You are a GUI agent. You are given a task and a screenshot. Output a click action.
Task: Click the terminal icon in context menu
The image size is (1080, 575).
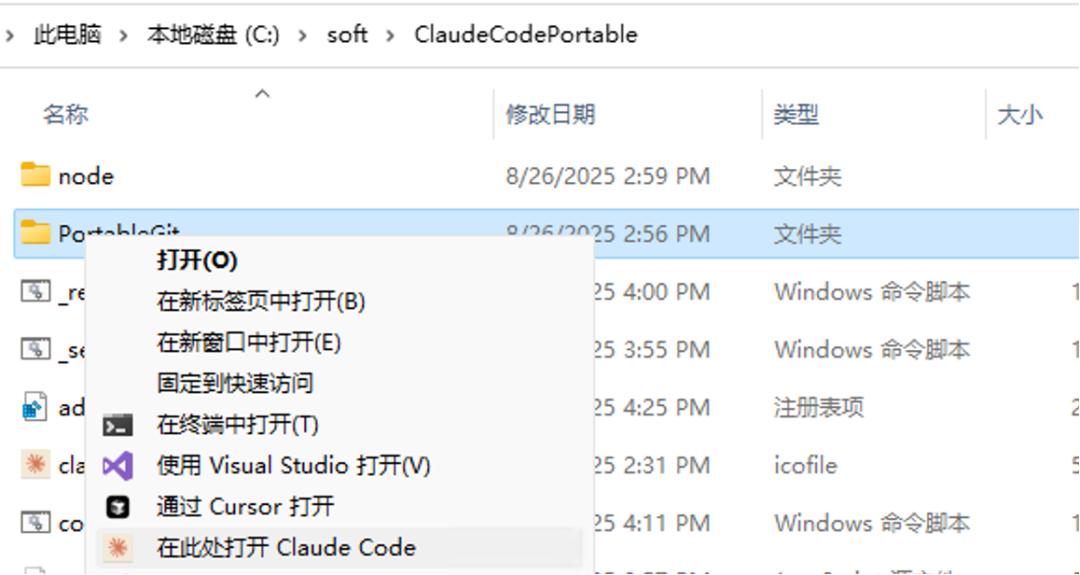click(118, 425)
